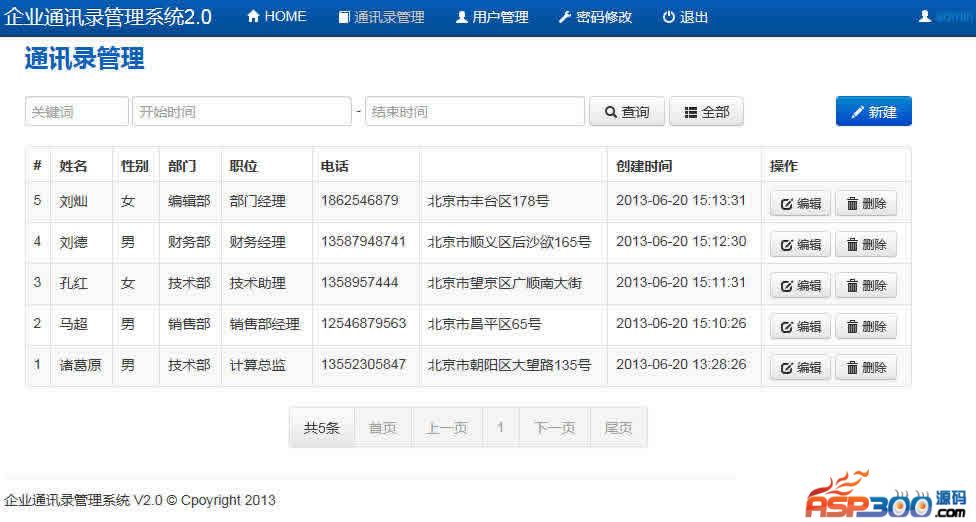Click page number 1 in pagination
Image resolution: width=976 pixels, height=522 pixels.
pos(500,427)
